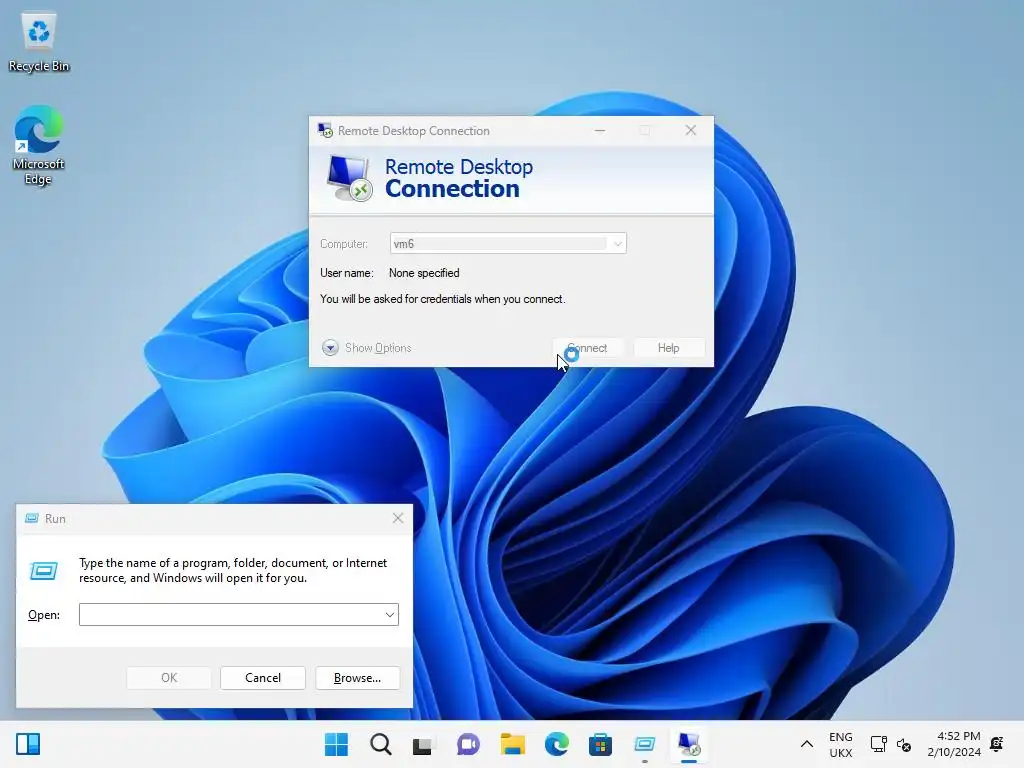Close the Remote Desktop Connection window
The image size is (1024, 768).
point(690,130)
